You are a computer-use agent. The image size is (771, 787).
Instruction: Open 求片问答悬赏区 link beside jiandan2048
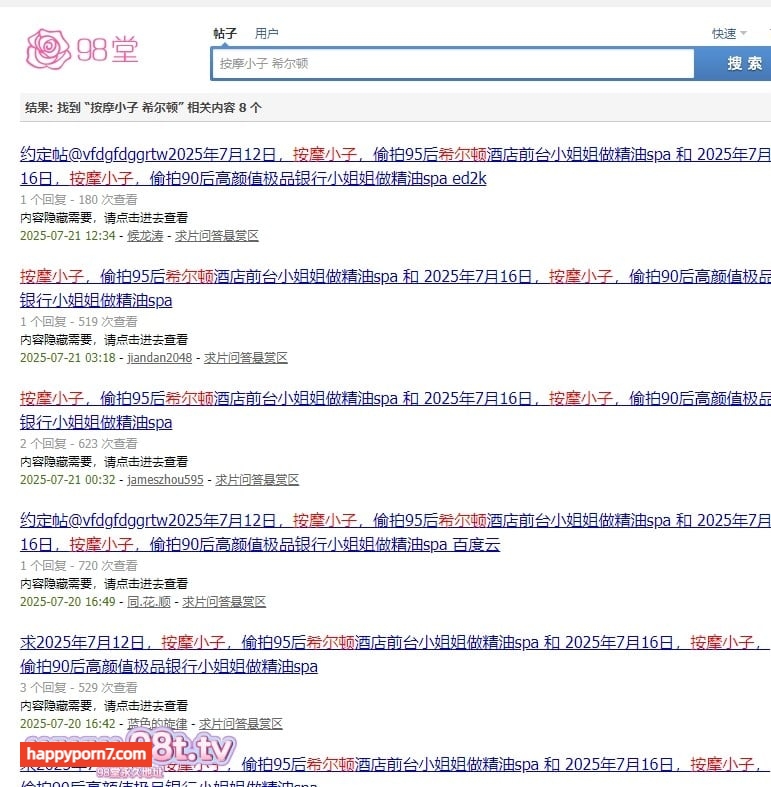[x=246, y=358]
